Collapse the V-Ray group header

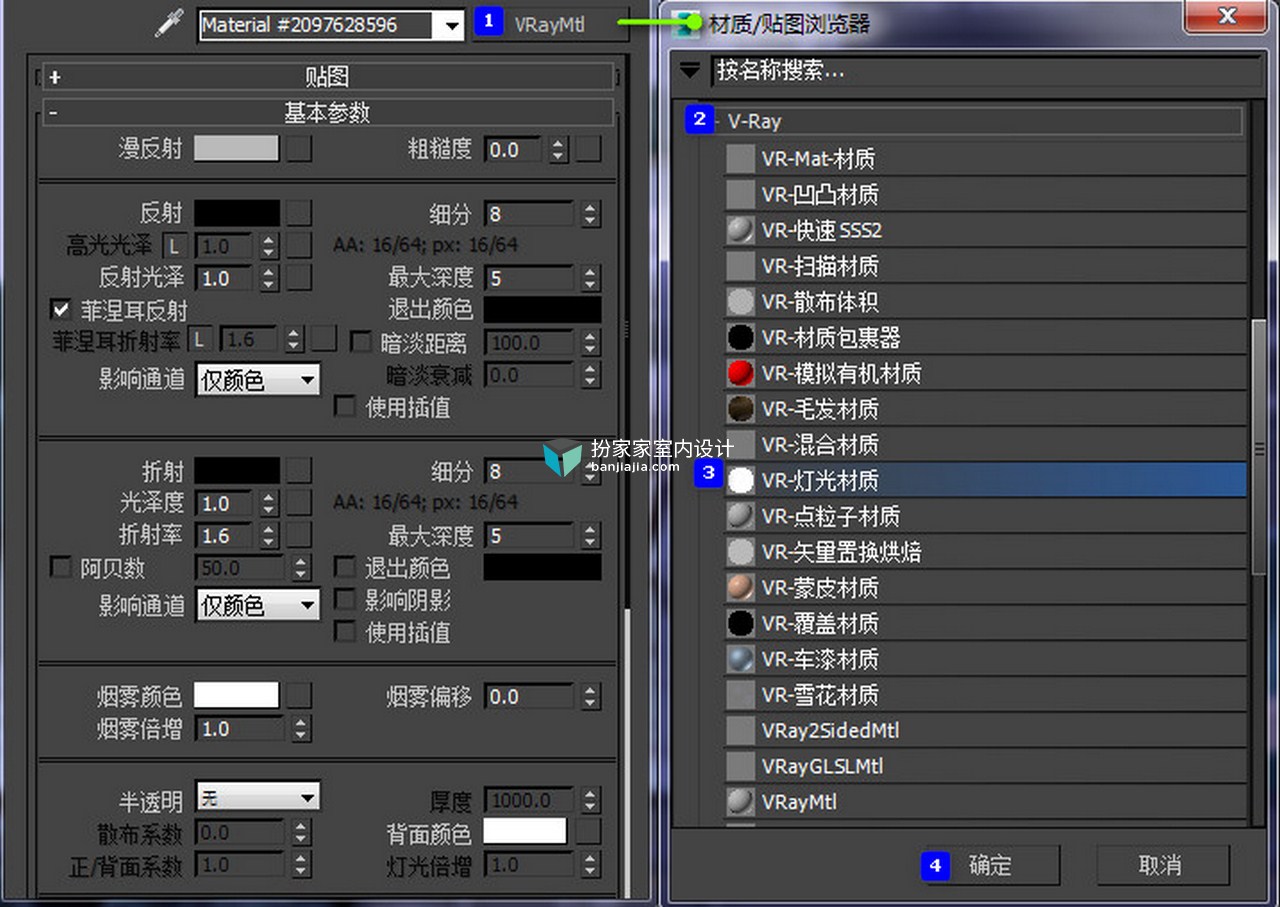pos(978,121)
